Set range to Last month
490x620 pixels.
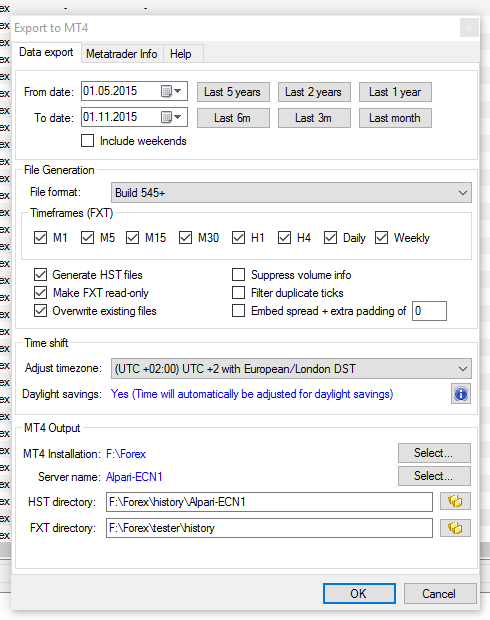(x=395, y=118)
